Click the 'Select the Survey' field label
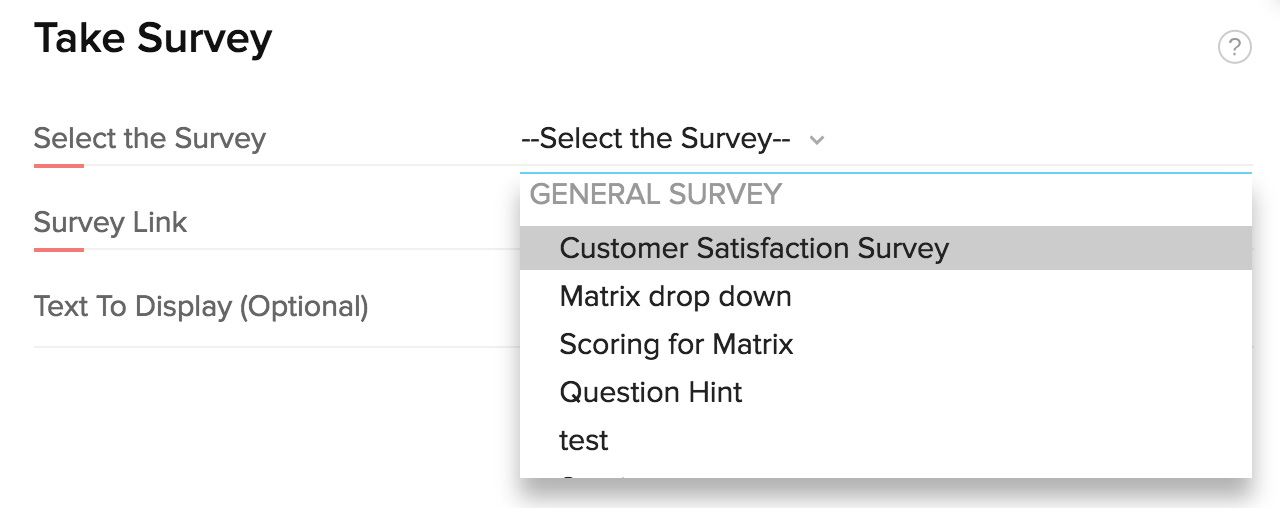This screenshot has height=508, width=1280. [150, 138]
